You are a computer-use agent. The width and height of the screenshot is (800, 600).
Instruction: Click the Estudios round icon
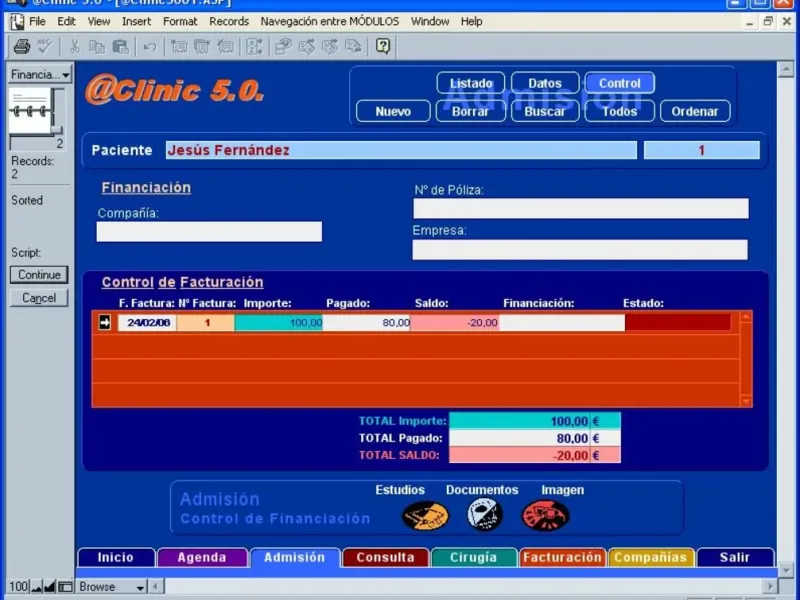pyautogui.click(x=426, y=515)
